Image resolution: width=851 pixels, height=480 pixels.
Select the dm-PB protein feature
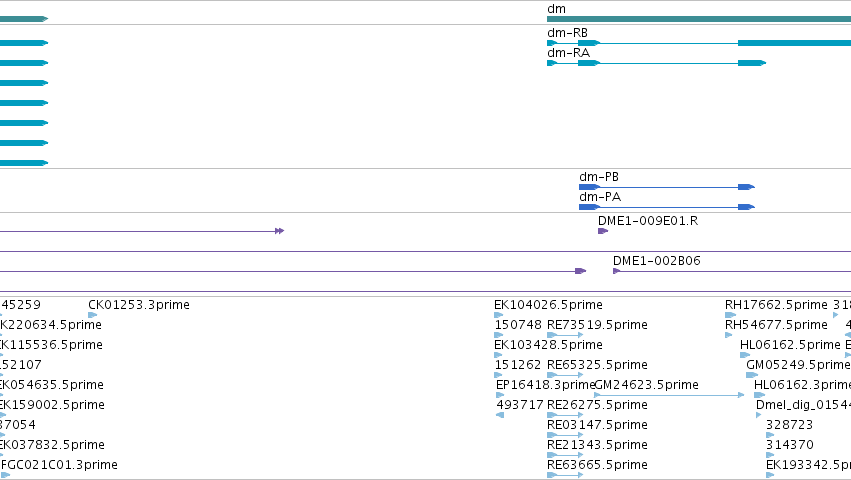[667, 187]
